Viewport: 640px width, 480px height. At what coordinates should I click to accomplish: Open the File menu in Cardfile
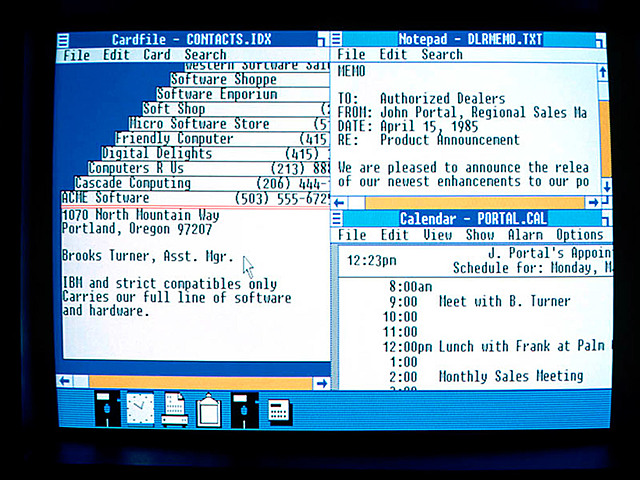tap(76, 55)
